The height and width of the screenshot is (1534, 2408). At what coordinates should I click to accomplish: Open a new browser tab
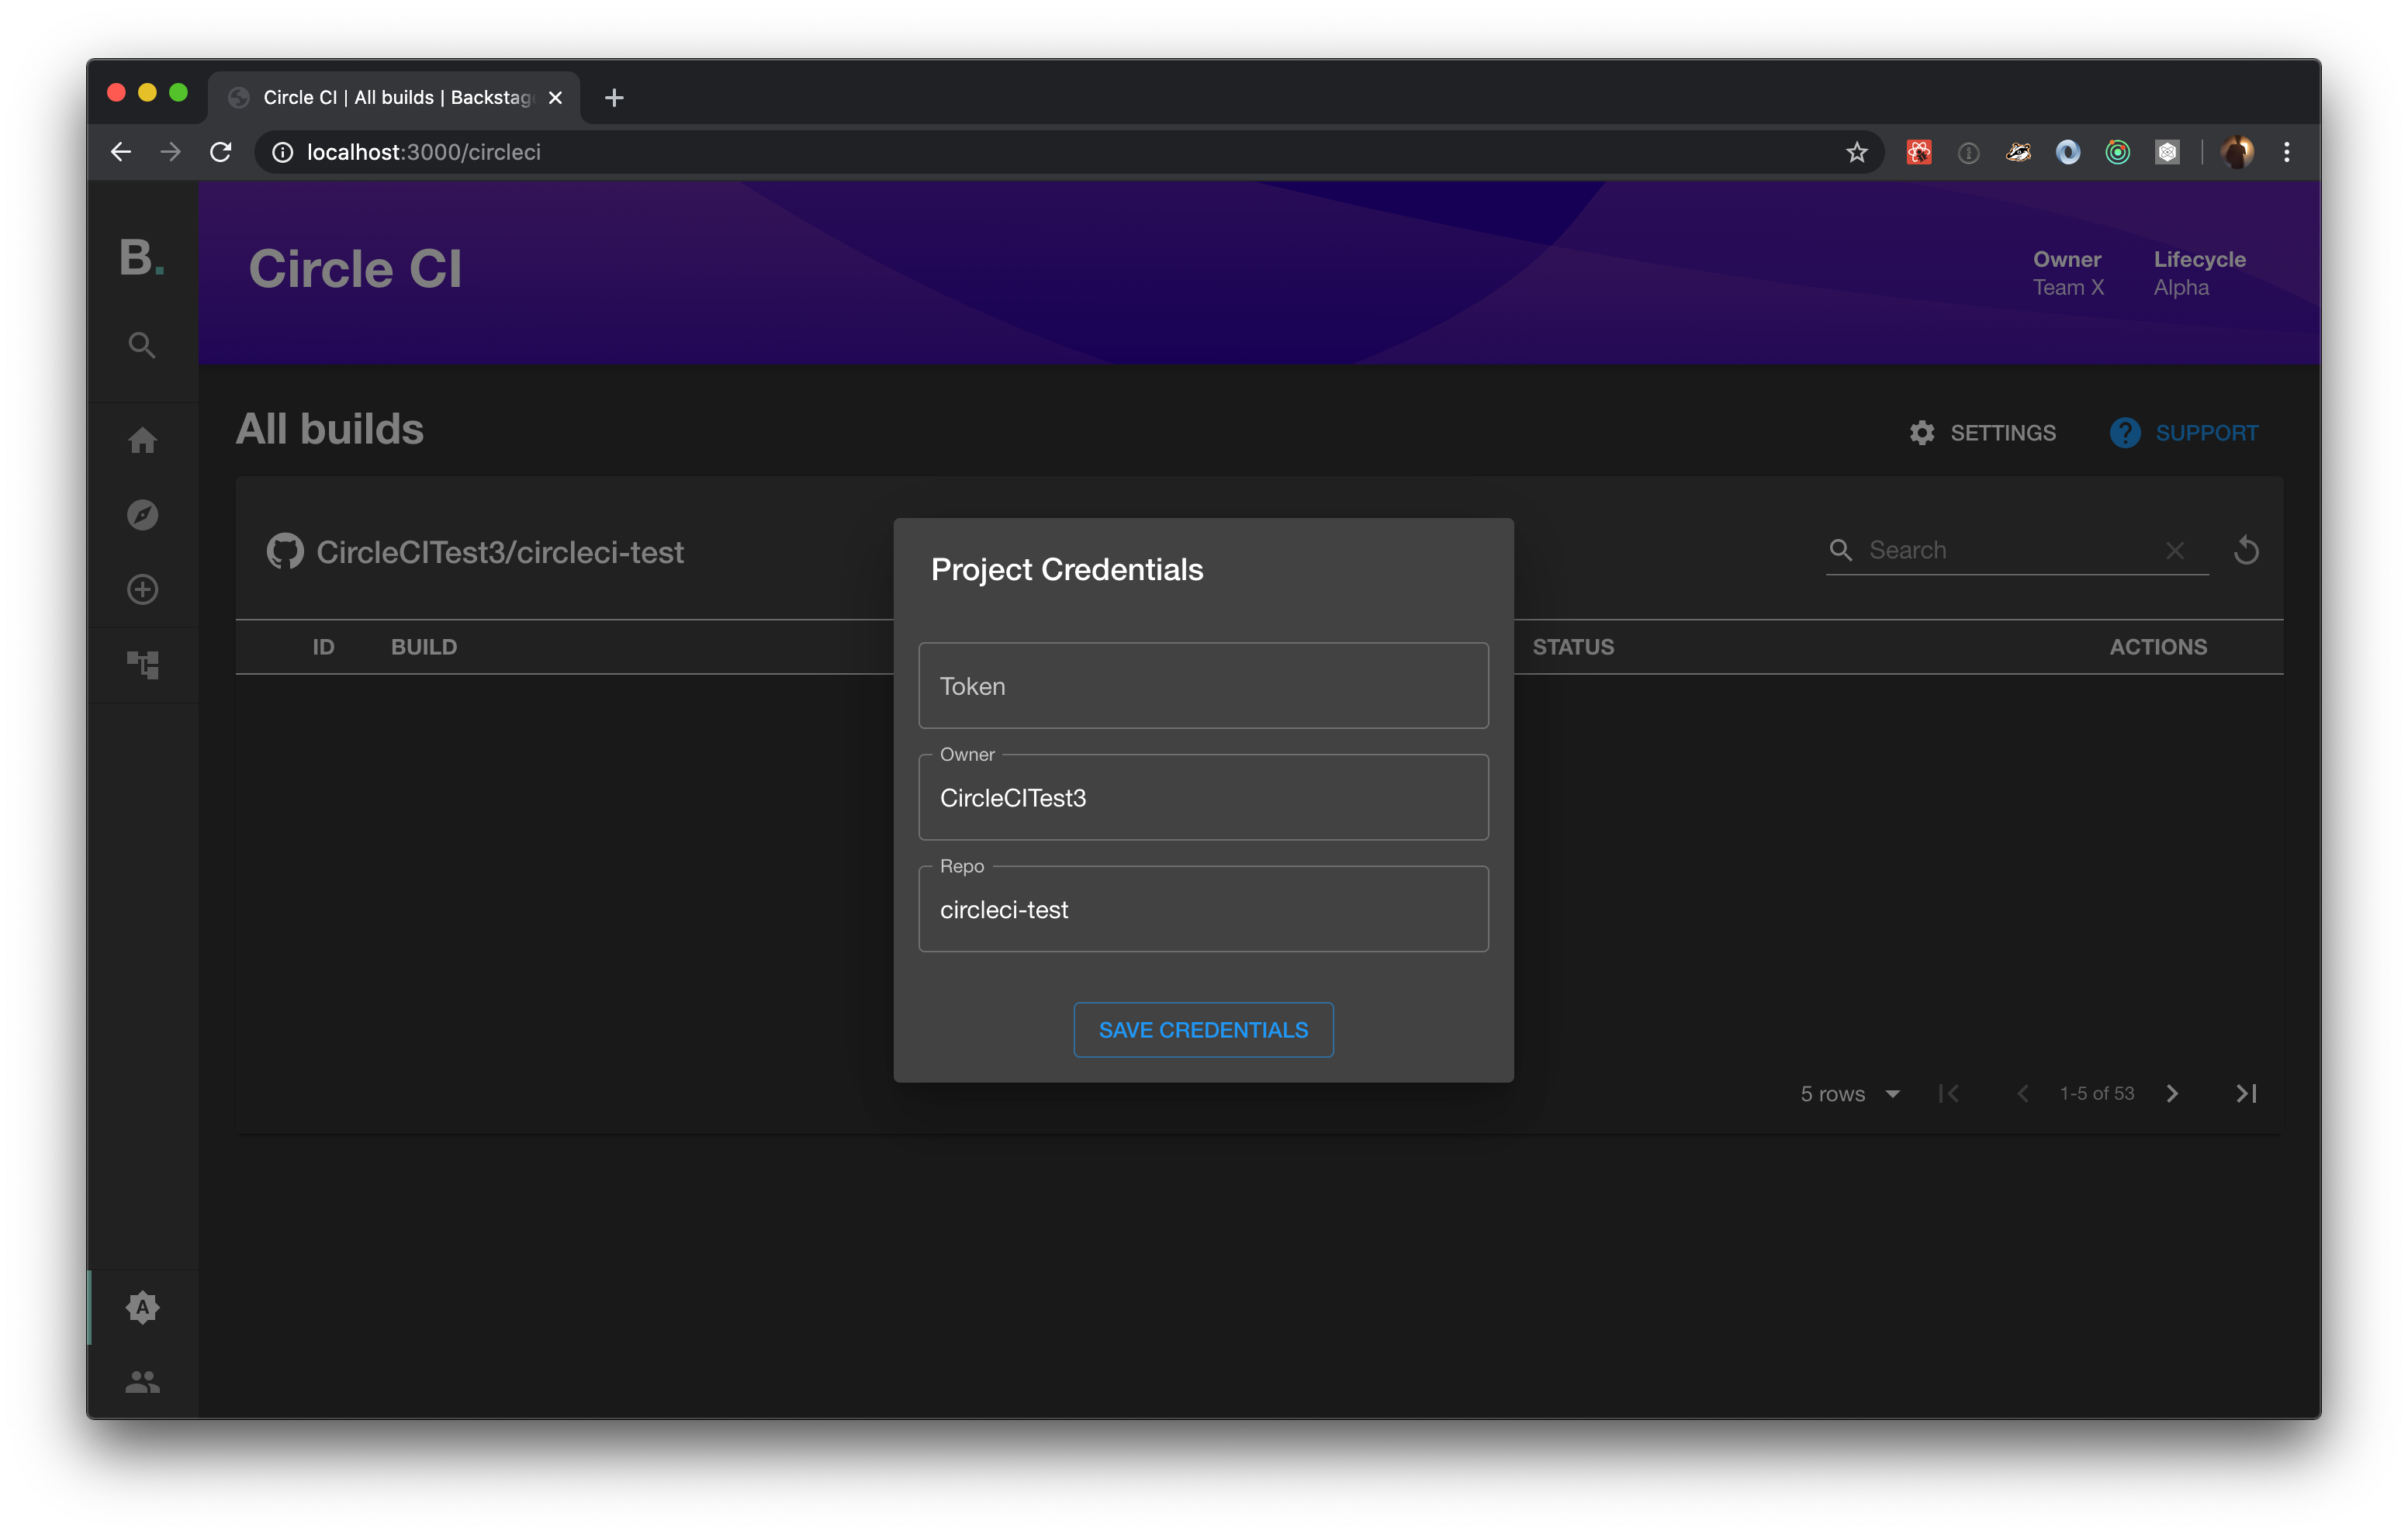pos(614,97)
